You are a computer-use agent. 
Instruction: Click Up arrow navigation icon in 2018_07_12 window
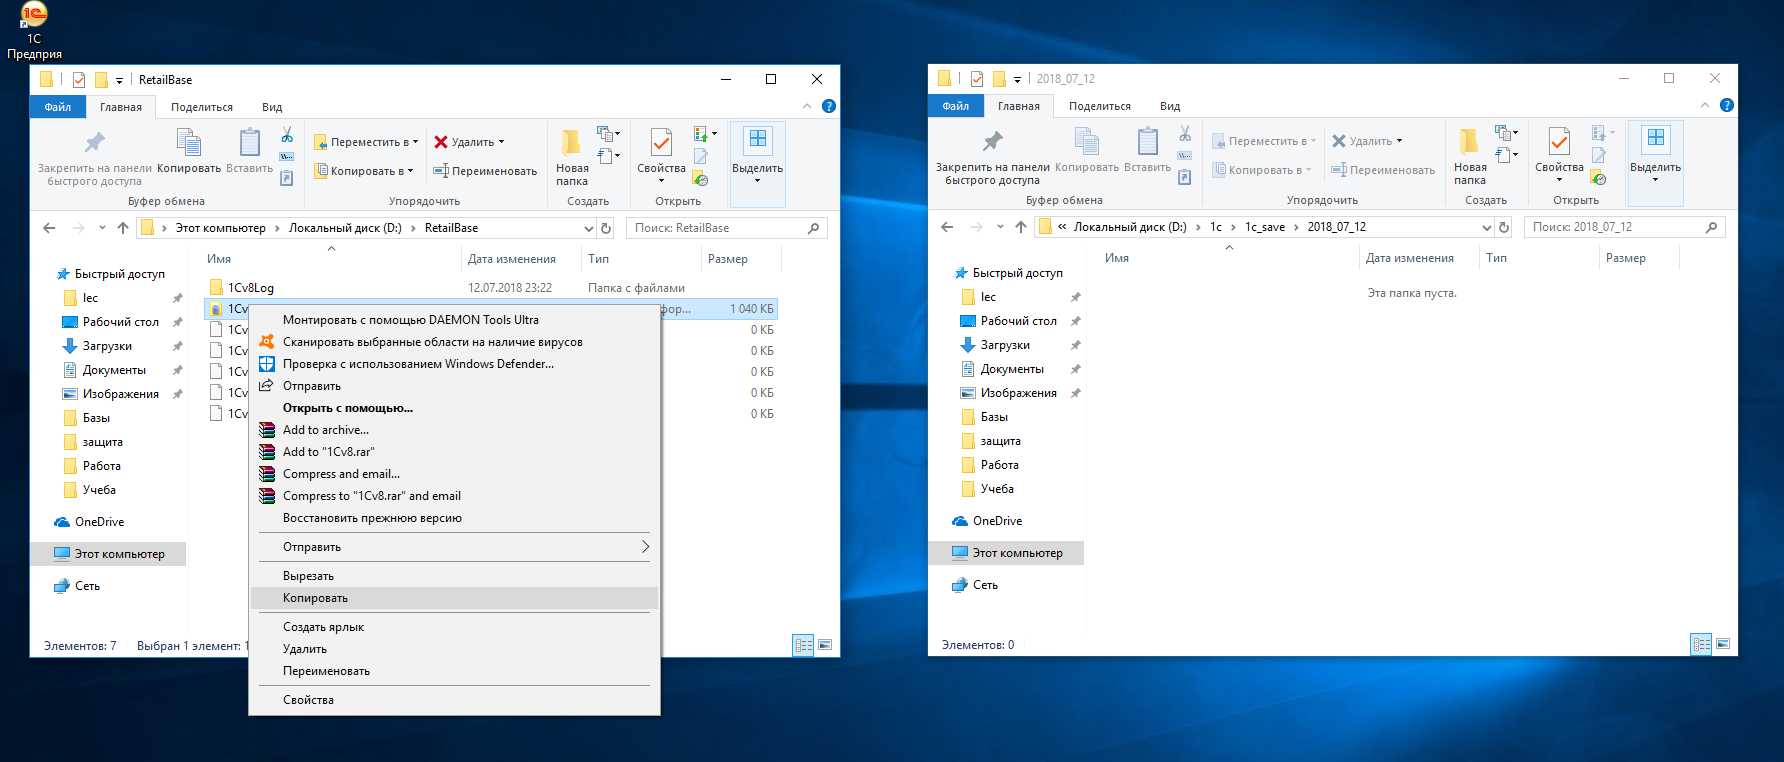(x=1021, y=227)
